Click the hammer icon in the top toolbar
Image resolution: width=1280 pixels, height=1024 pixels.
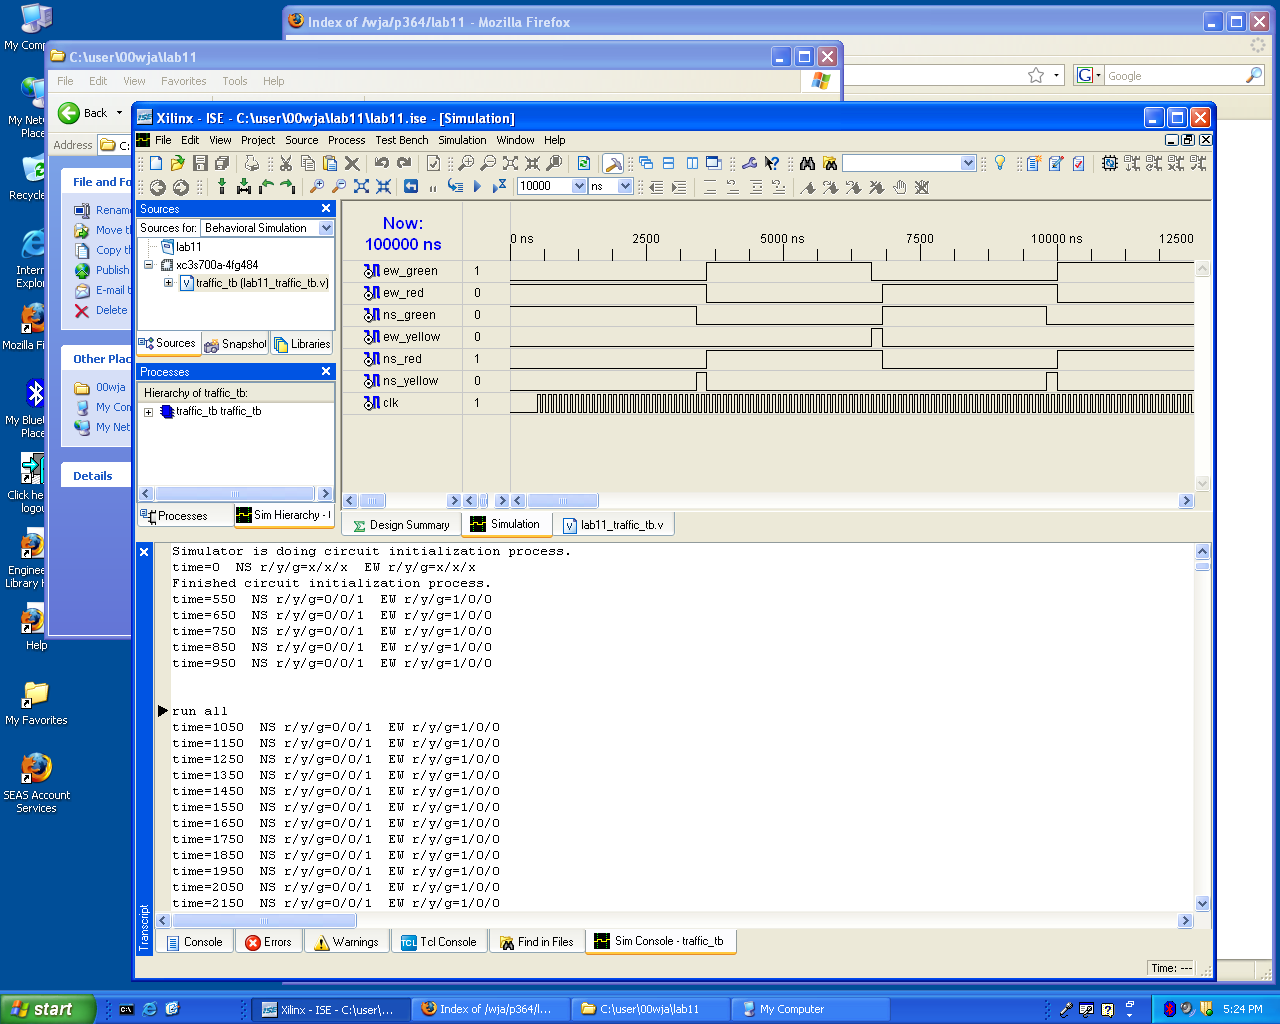(613, 163)
